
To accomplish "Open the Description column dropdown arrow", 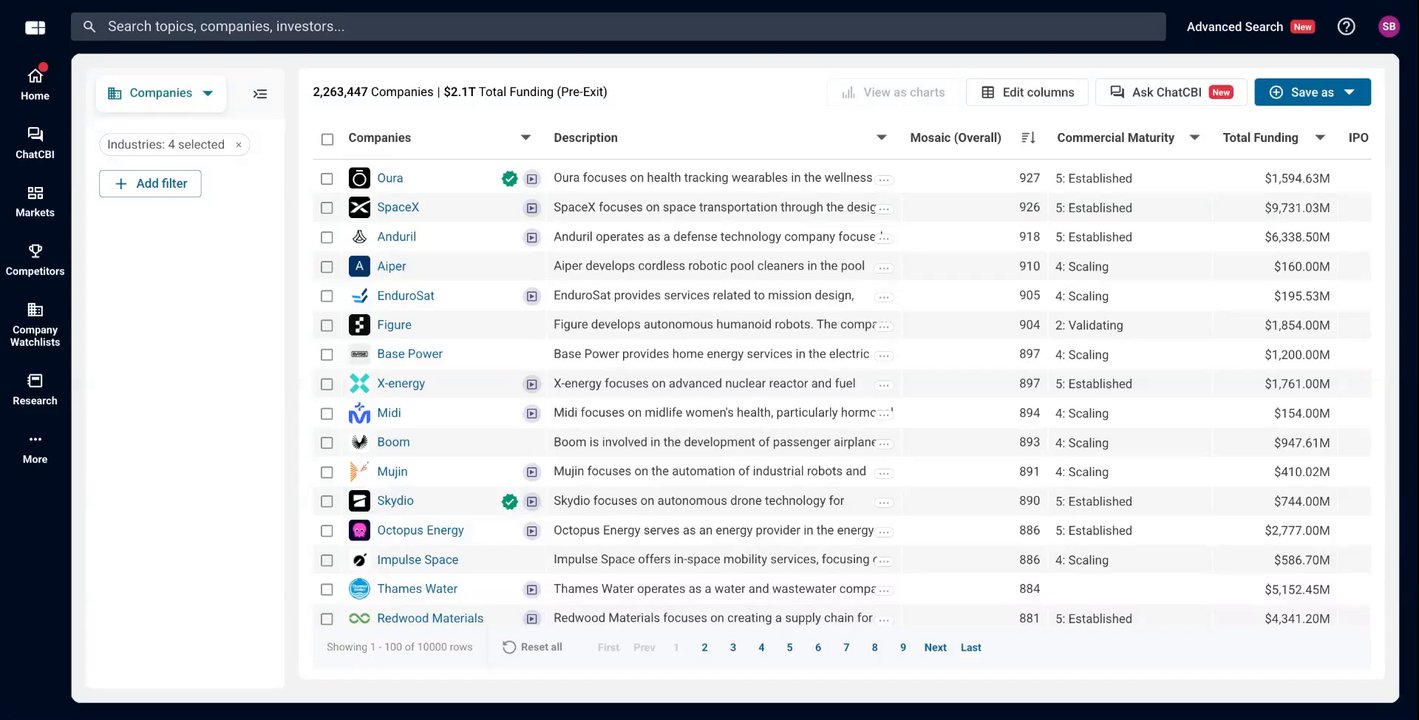I will (881, 138).
